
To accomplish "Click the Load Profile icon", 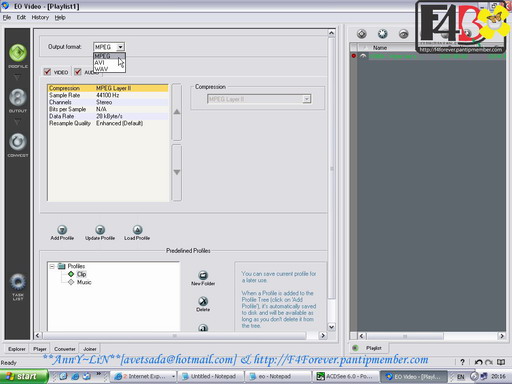I will pos(137,230).
